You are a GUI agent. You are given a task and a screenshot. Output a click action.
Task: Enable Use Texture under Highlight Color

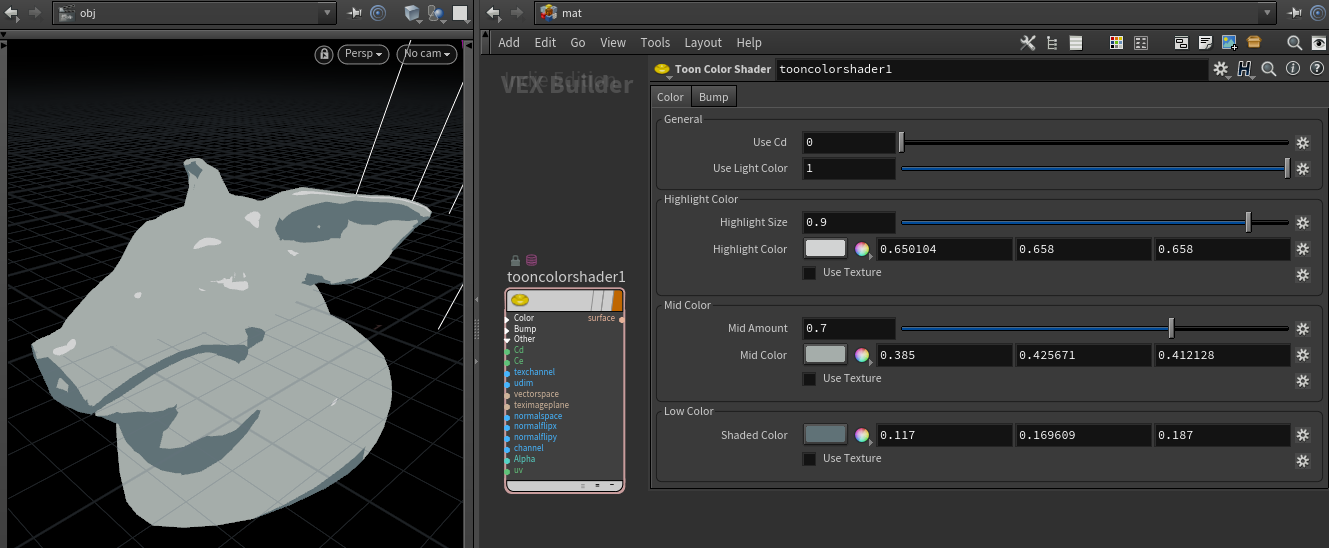810,273
